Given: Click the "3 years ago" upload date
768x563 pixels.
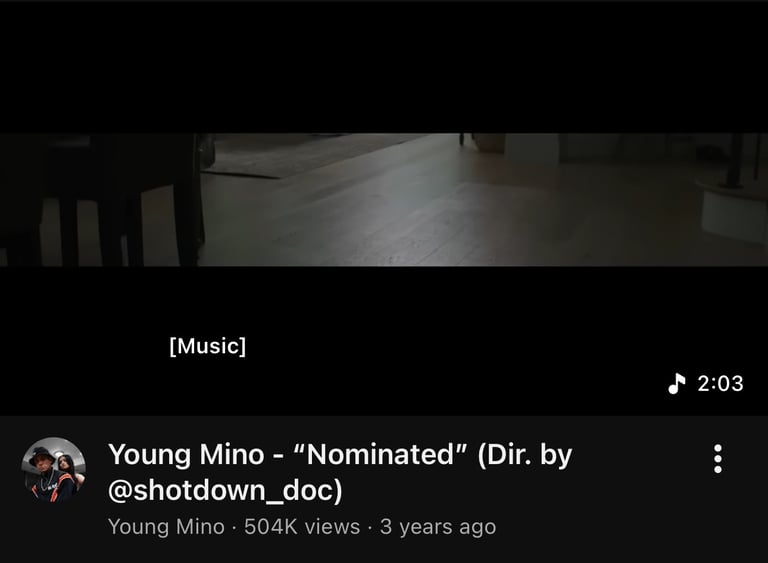Looking at the screenshot, I should click(438, 527).
